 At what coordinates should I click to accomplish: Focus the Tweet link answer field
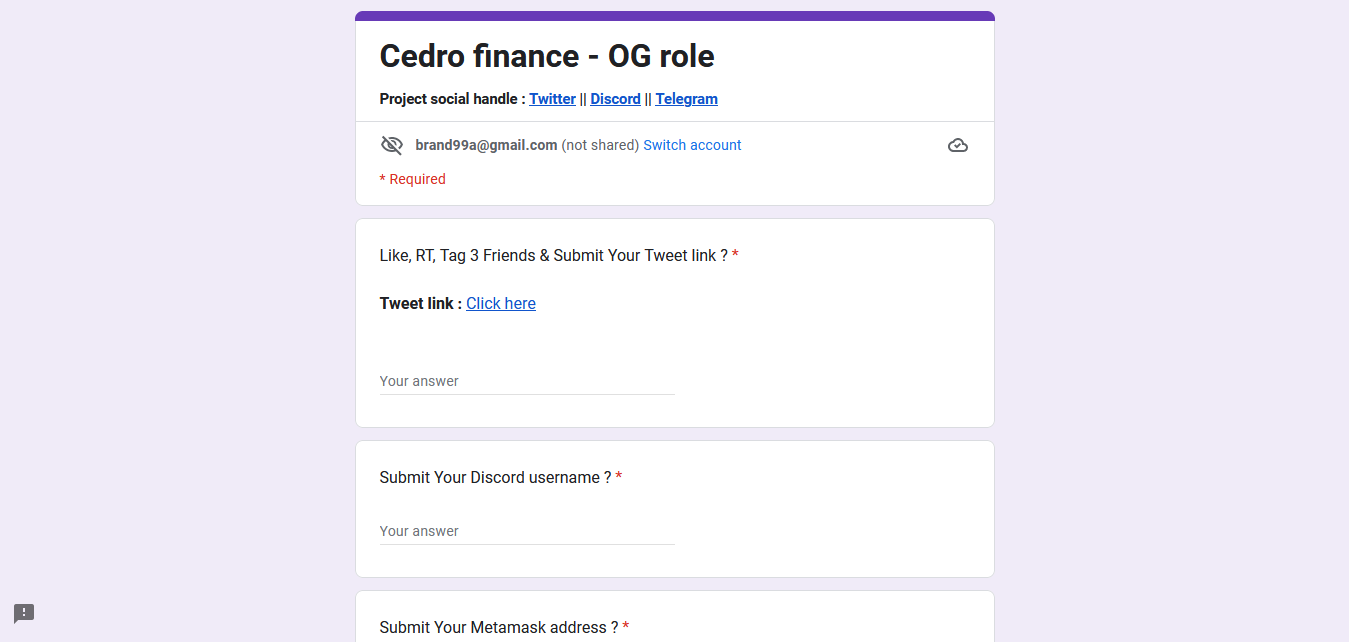[x=527, y=381]
